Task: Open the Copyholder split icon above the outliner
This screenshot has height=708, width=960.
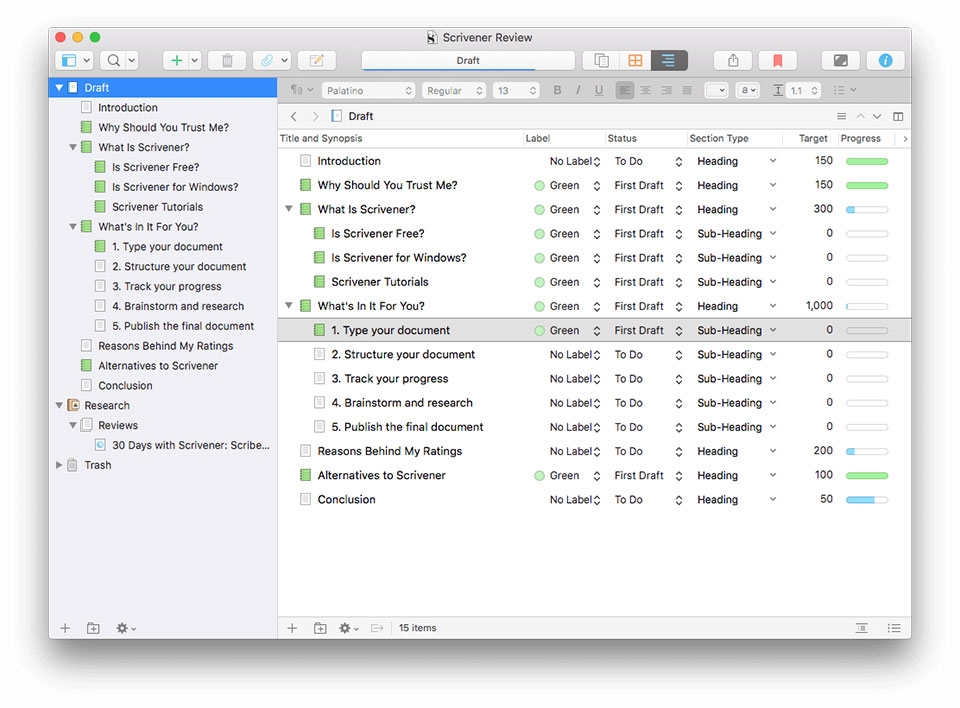Action: pyautogui.click(x=899, y=116)
